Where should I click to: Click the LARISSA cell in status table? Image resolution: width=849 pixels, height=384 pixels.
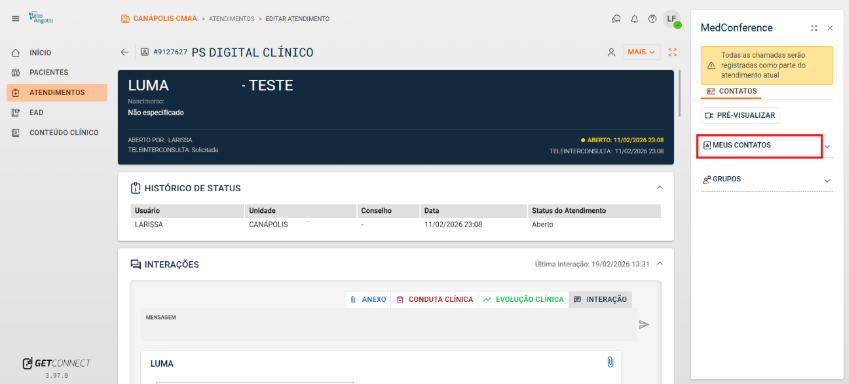coord(149,224)
